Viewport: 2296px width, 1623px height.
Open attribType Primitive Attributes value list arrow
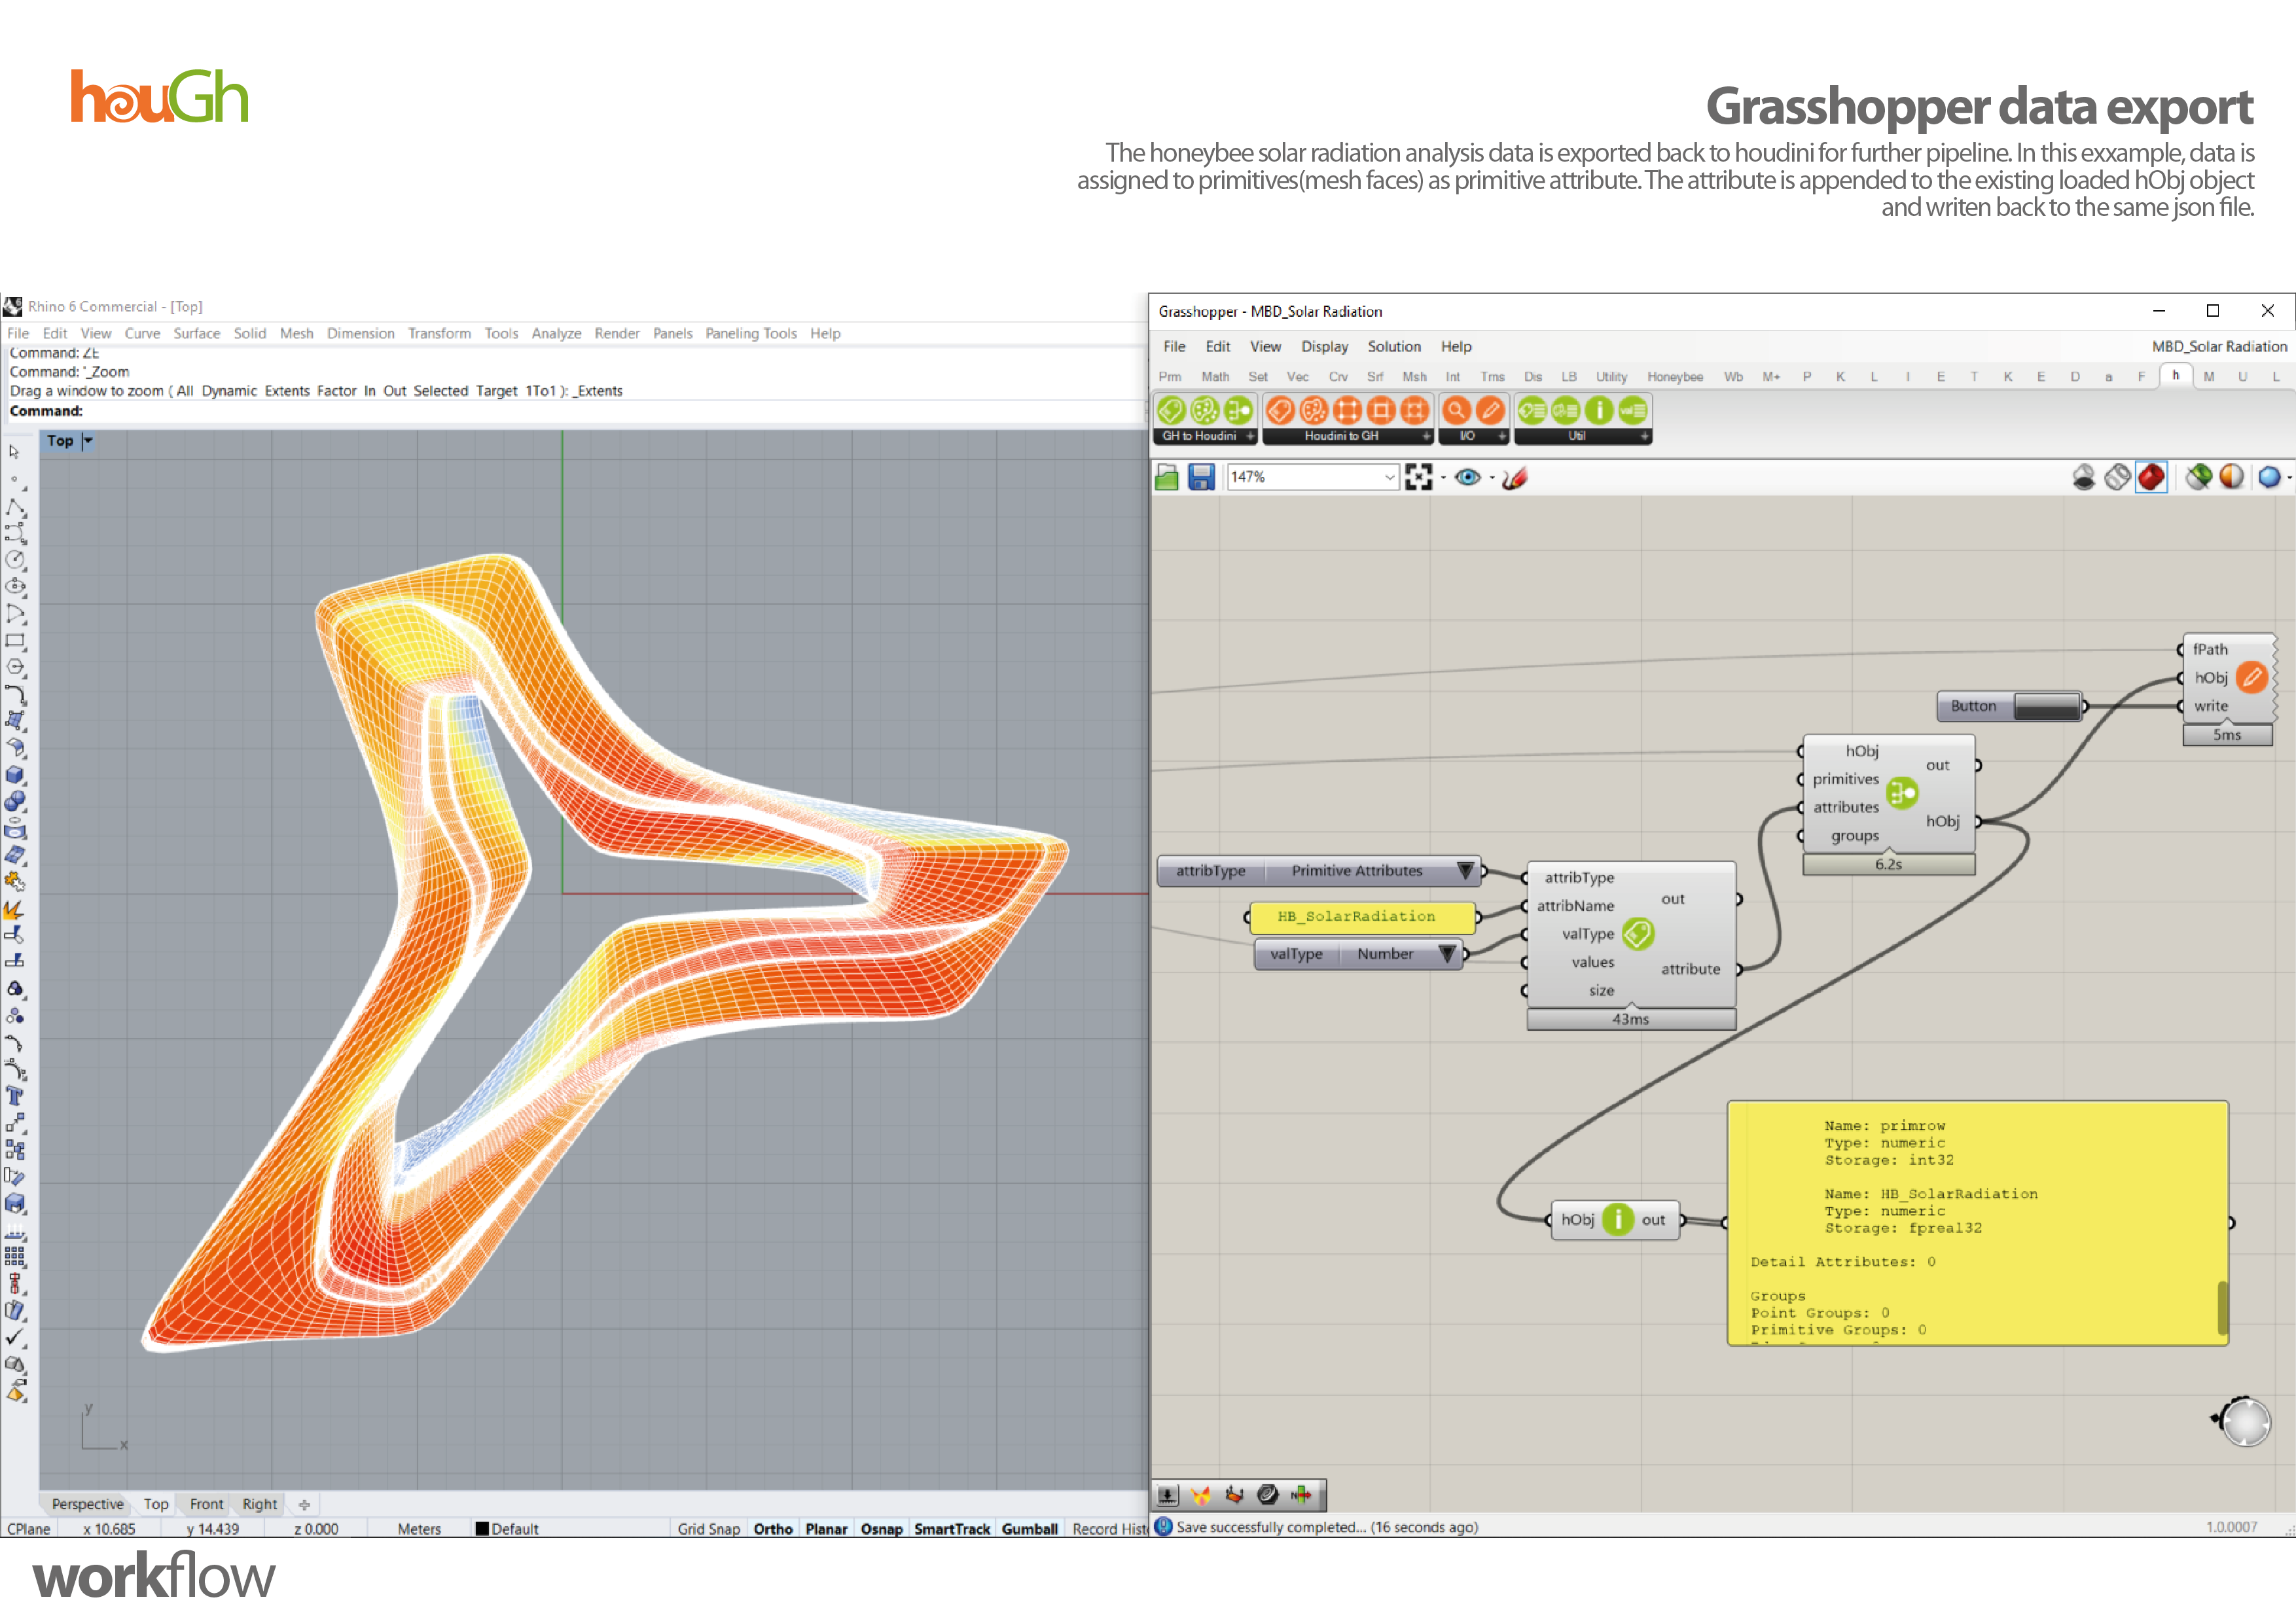click(x=1465, y=870)
